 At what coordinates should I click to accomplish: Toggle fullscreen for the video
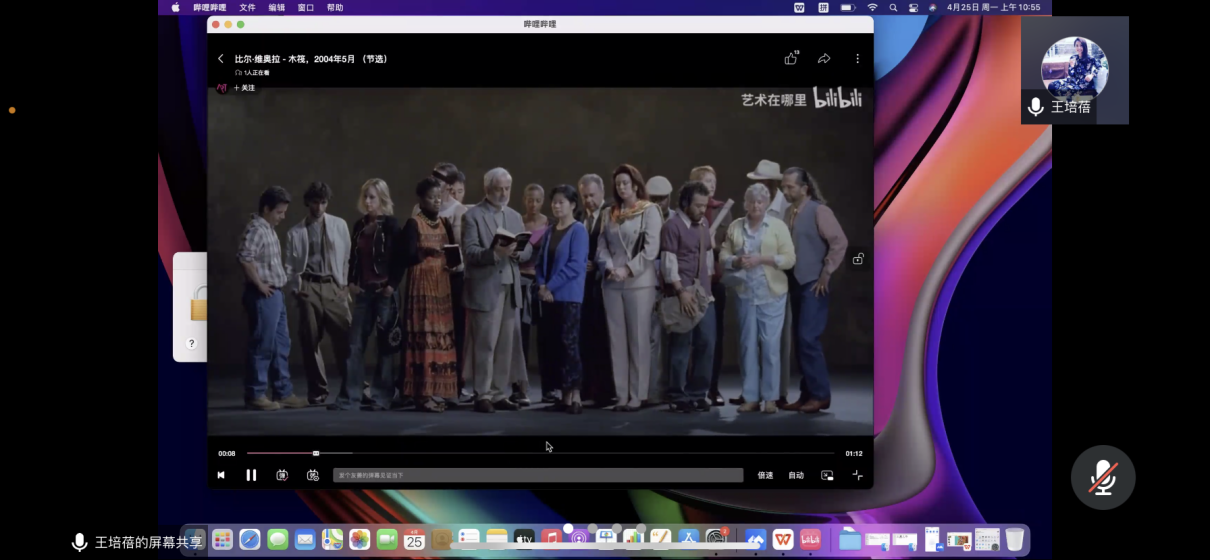(x=857, y=475)
